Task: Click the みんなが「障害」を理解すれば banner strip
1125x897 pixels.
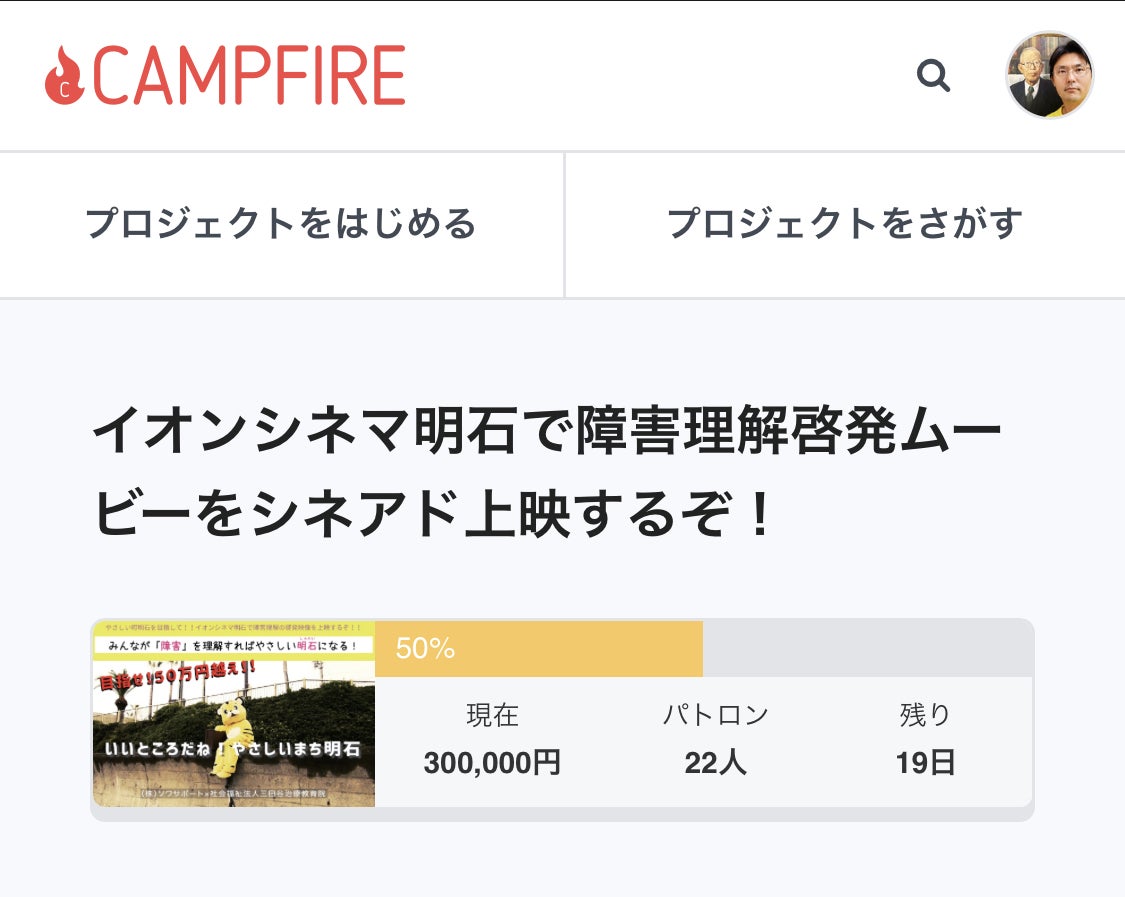Action: tap(234, 645)
